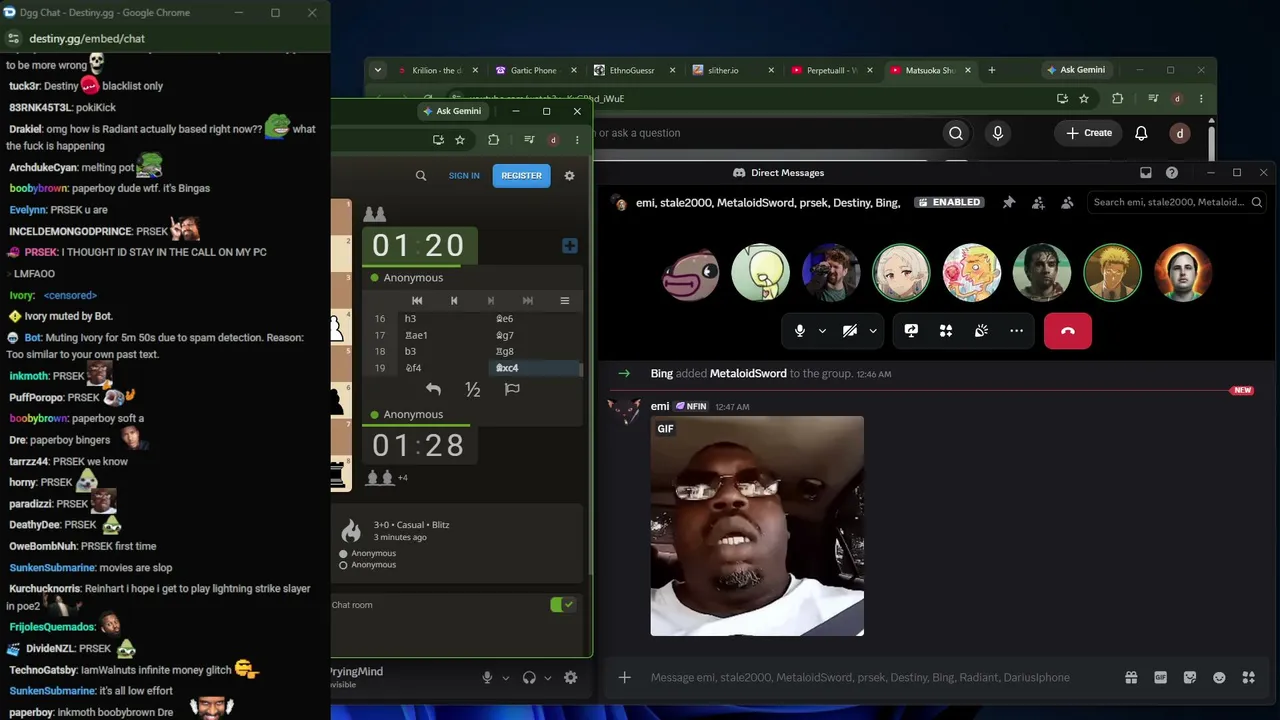
Task: Open pinned messages in Discord header
Action: pyautogui.click(x=1009, y=202)
